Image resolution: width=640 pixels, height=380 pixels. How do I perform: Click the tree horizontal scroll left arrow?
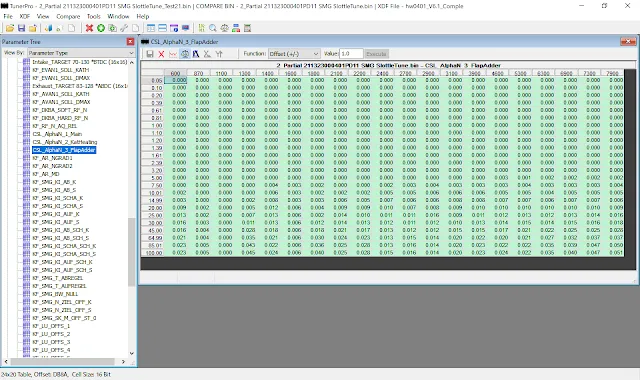coord(6,362)
